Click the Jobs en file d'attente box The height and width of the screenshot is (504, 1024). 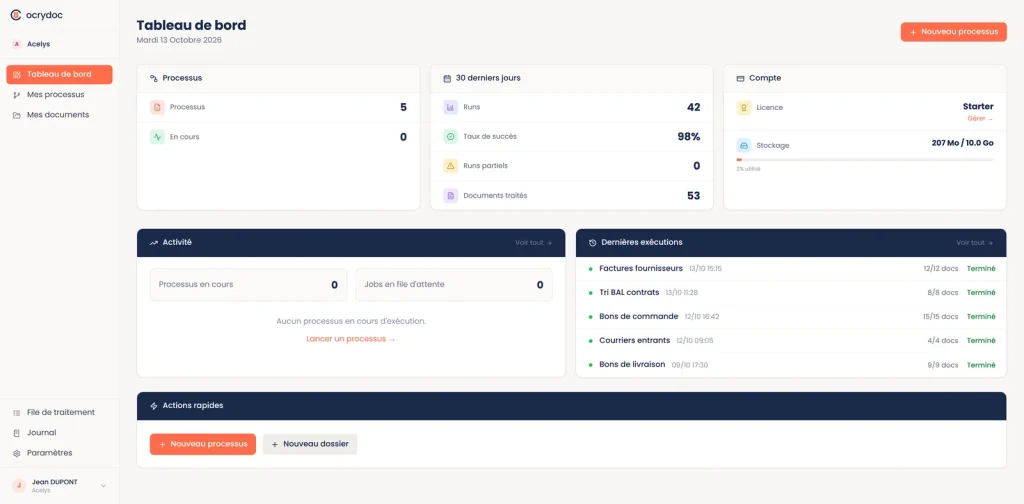454,285
